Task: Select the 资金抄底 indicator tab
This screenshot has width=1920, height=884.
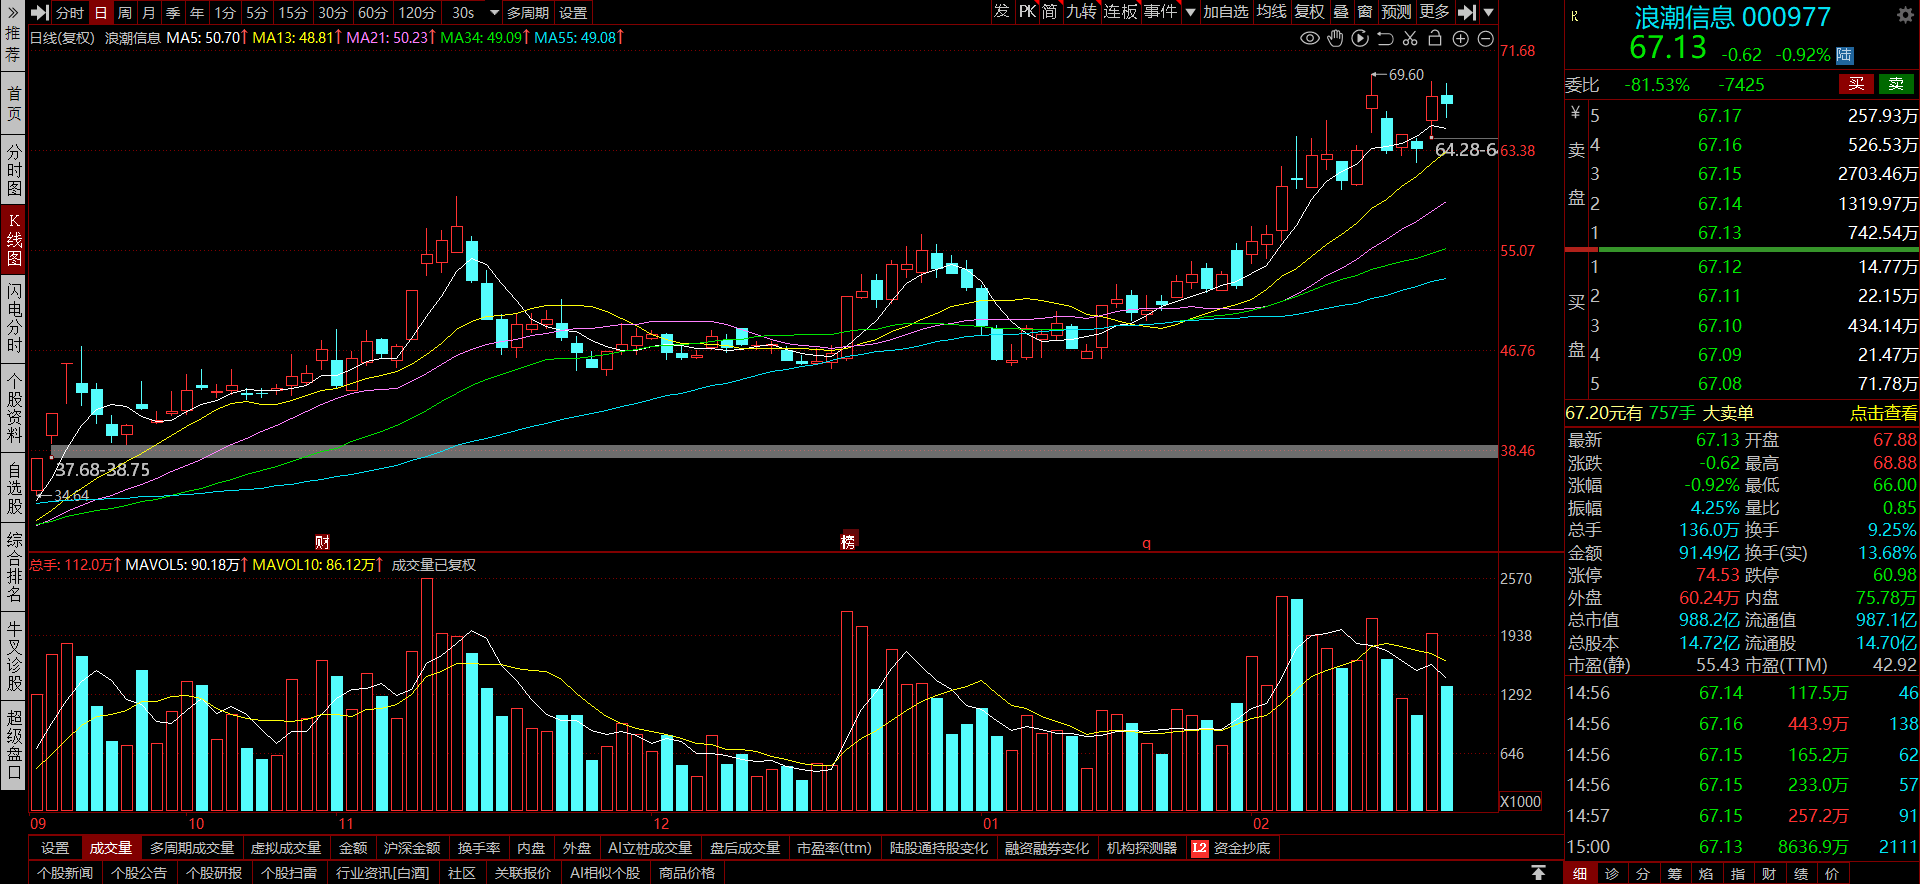Action: pyautogui.click(x=1242, y=848)
